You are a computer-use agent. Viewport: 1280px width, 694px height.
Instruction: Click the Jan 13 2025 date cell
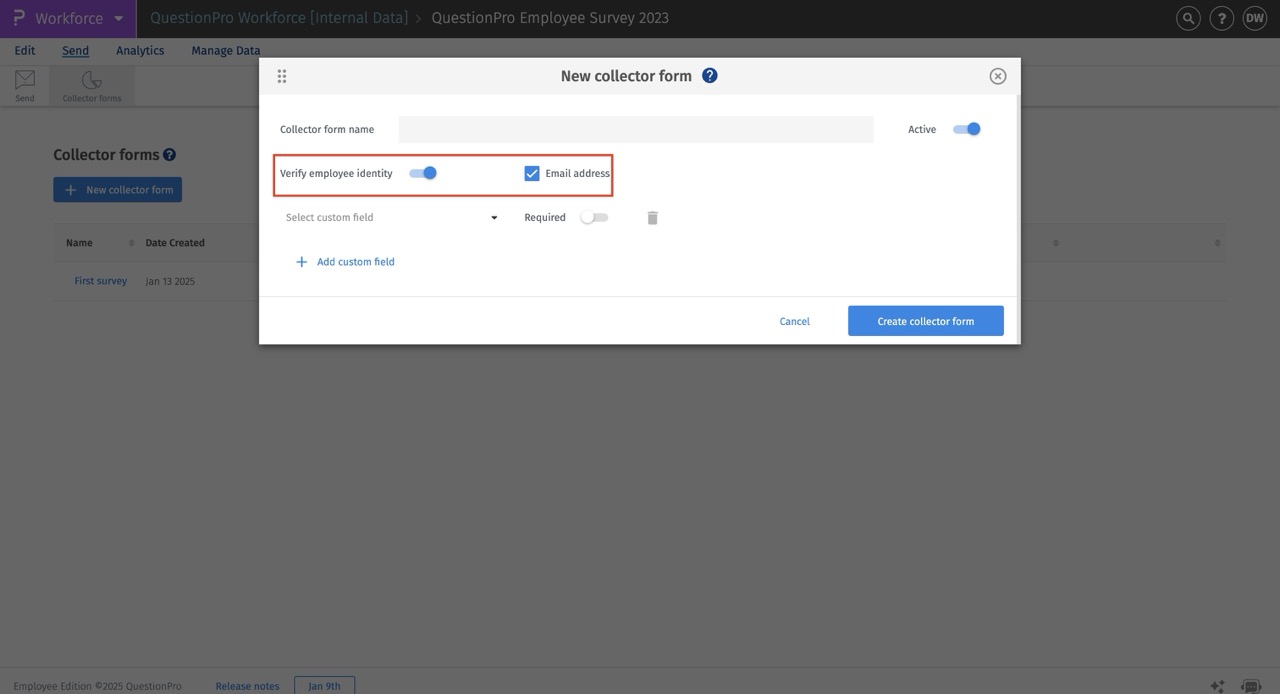pos(170,282)
